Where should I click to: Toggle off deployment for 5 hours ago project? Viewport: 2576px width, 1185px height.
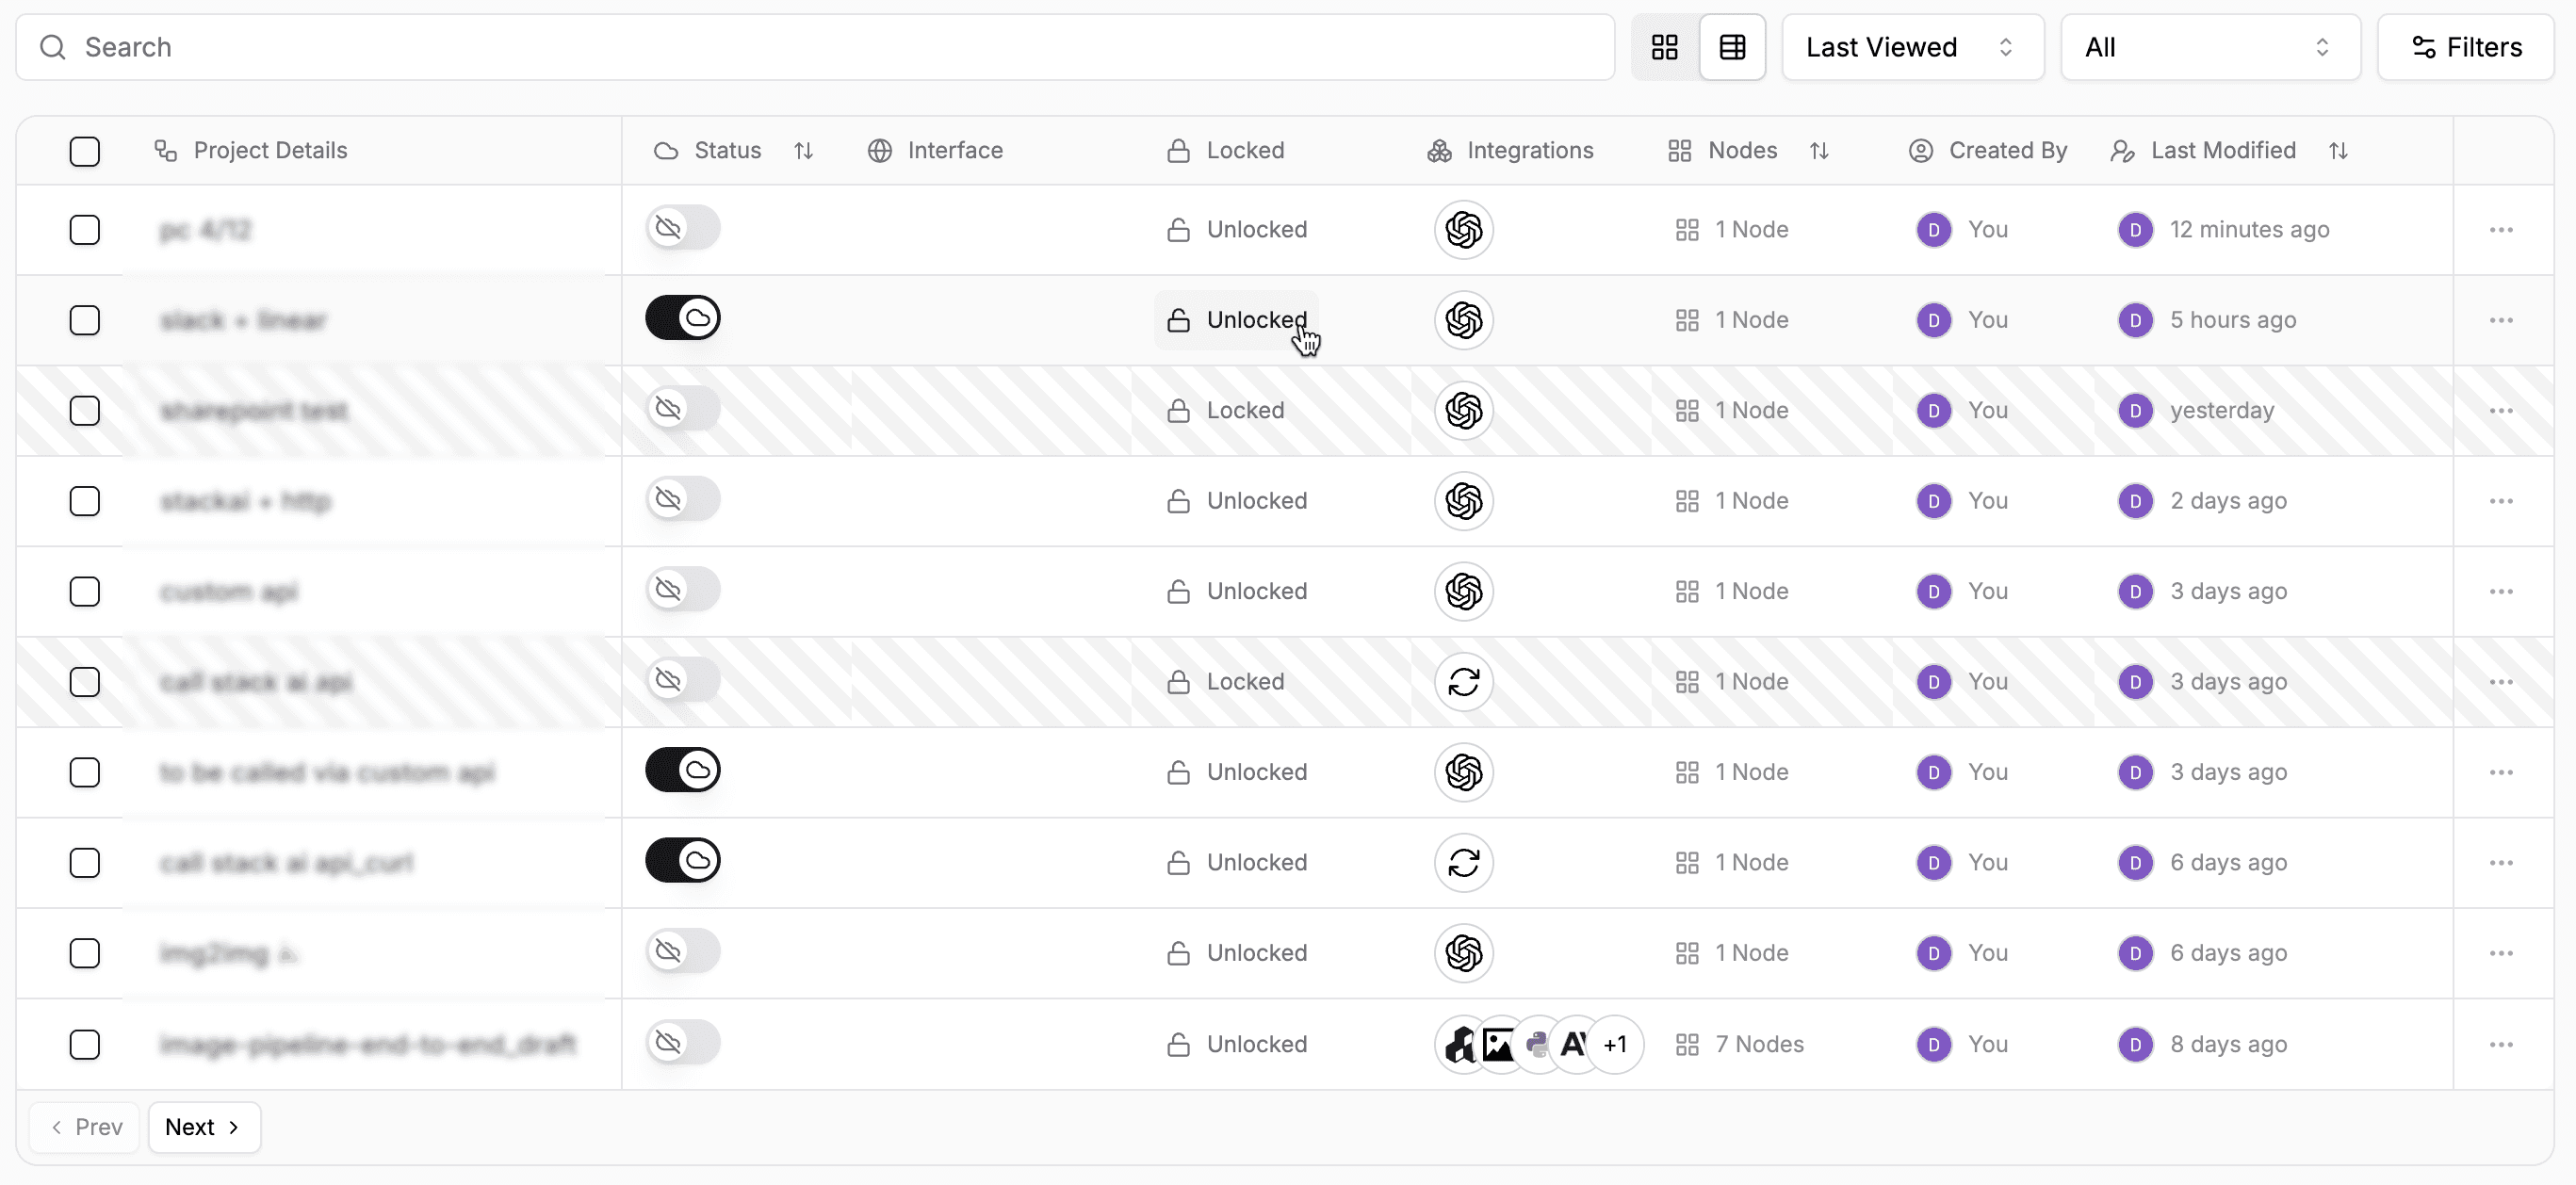pyautogui.click(x=683, y=318)
